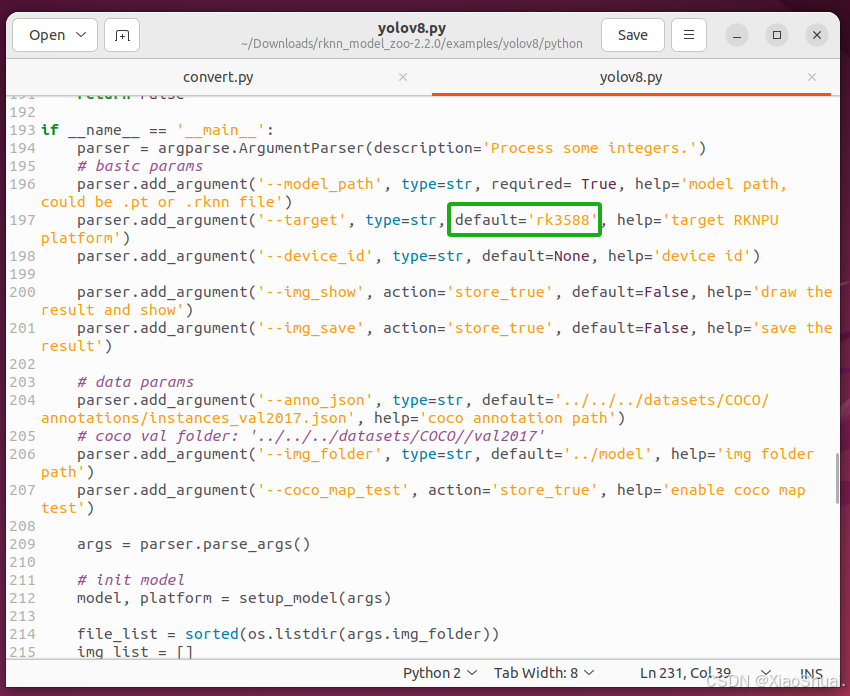This screenshot has height=696, width=850.
Task: Click '--coco_map_test' string on line 207
Action: (333, 490)
